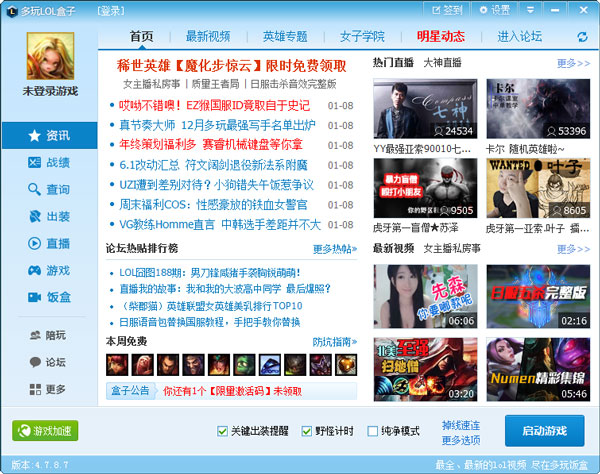The width and height of the screenshot is (600, 474).
Task: Open the 饭盒 video sidebar entry
Action: [x=49, y=297]
